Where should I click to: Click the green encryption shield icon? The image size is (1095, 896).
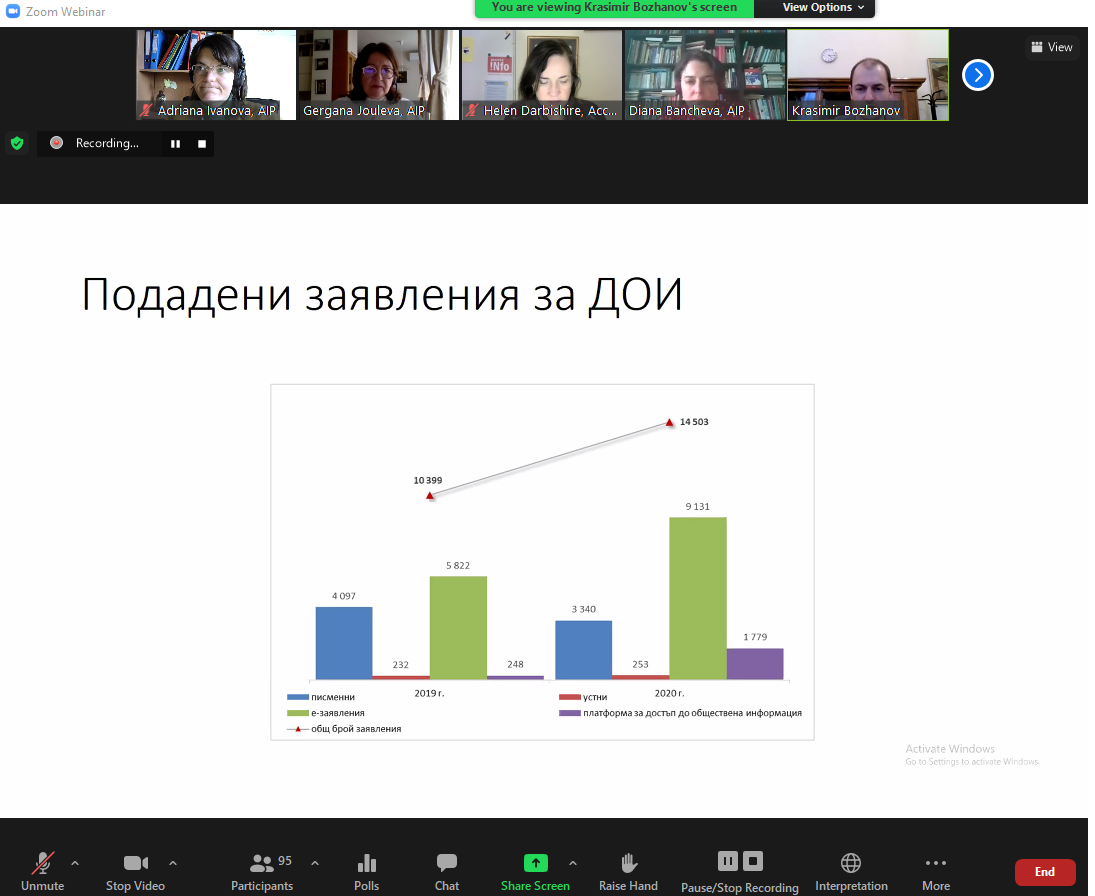tap(17, 143)
